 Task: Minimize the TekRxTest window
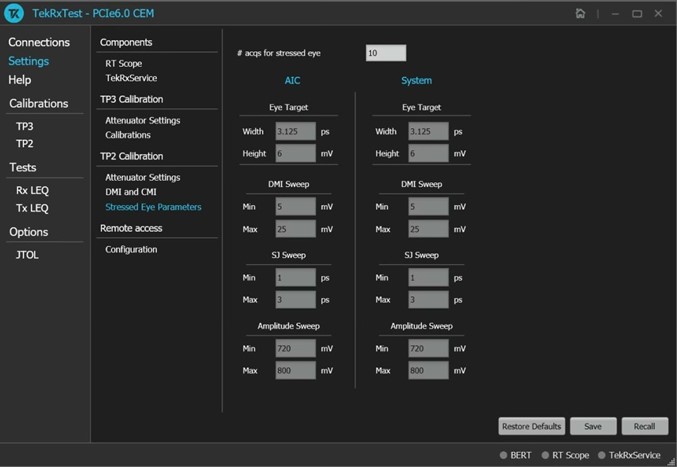click(x=615, y=14)
